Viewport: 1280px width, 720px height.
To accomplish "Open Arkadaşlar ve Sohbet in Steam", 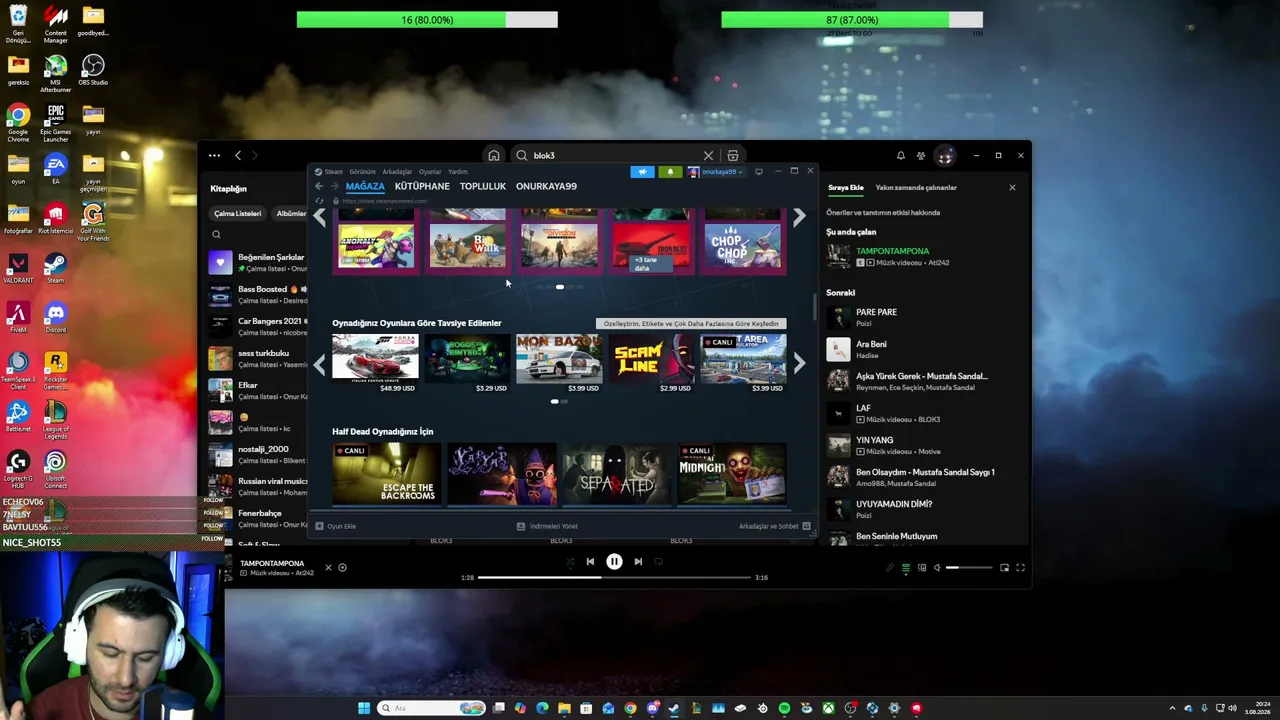I will click(x=774, y=526).
